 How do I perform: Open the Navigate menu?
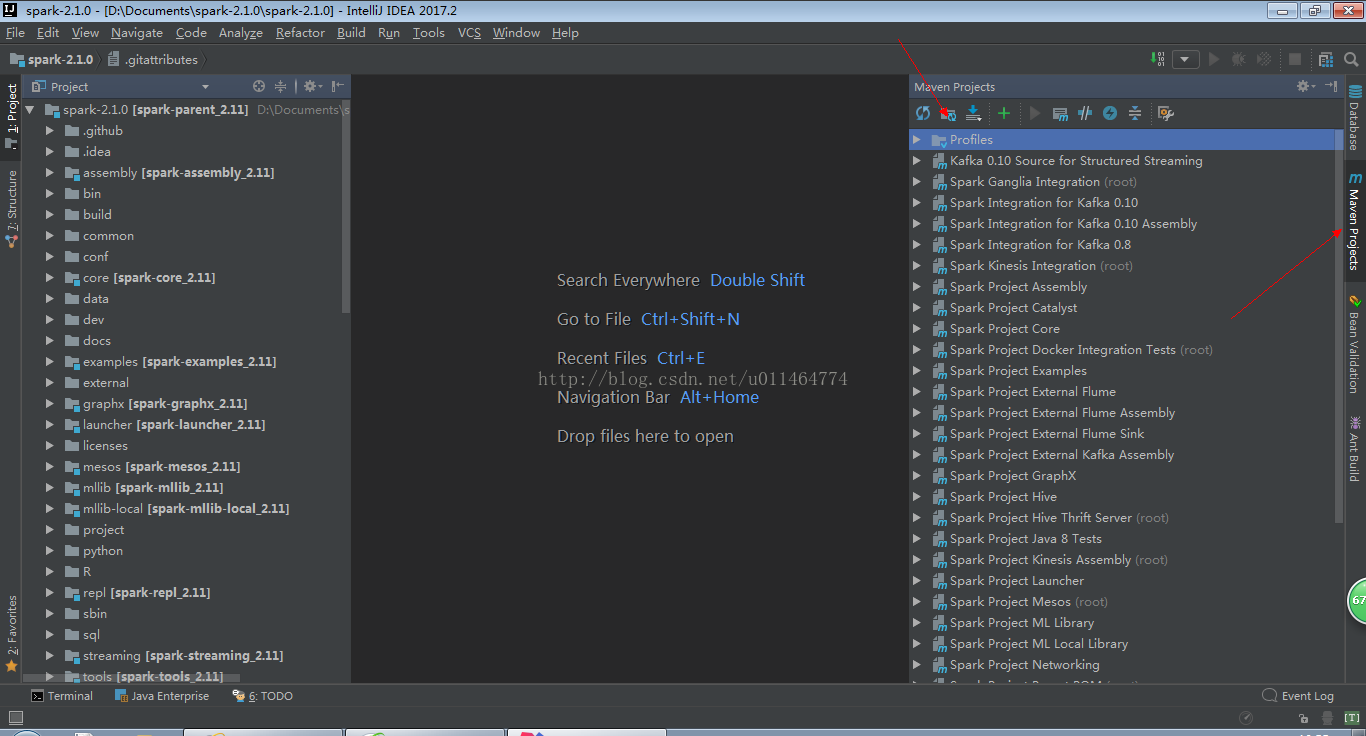coord(137,33)
